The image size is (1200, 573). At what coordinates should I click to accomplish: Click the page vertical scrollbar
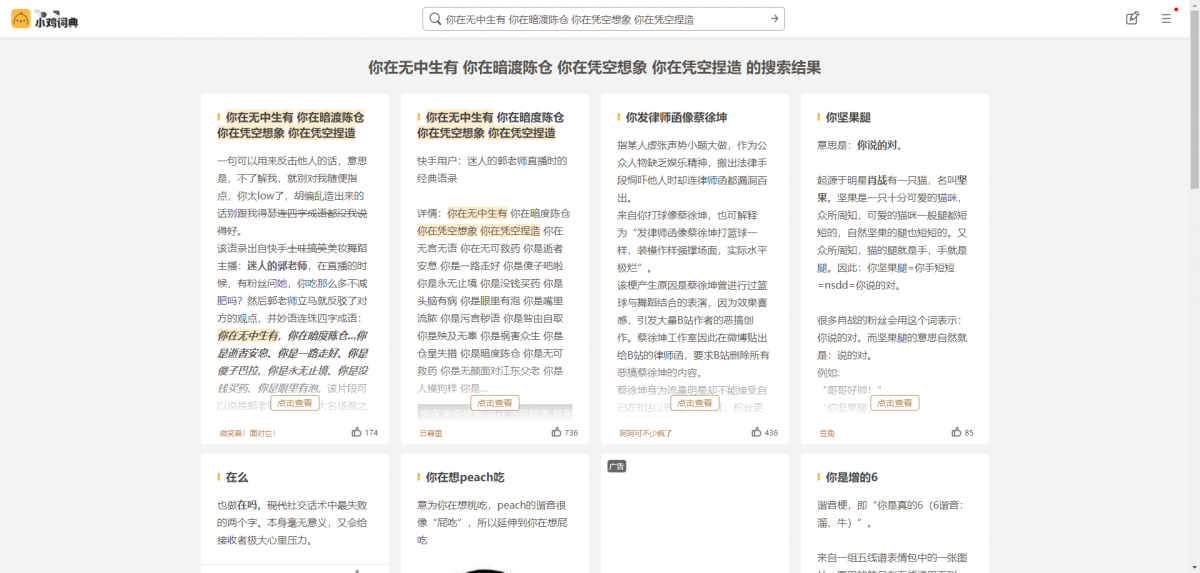tap(1194, 100)
